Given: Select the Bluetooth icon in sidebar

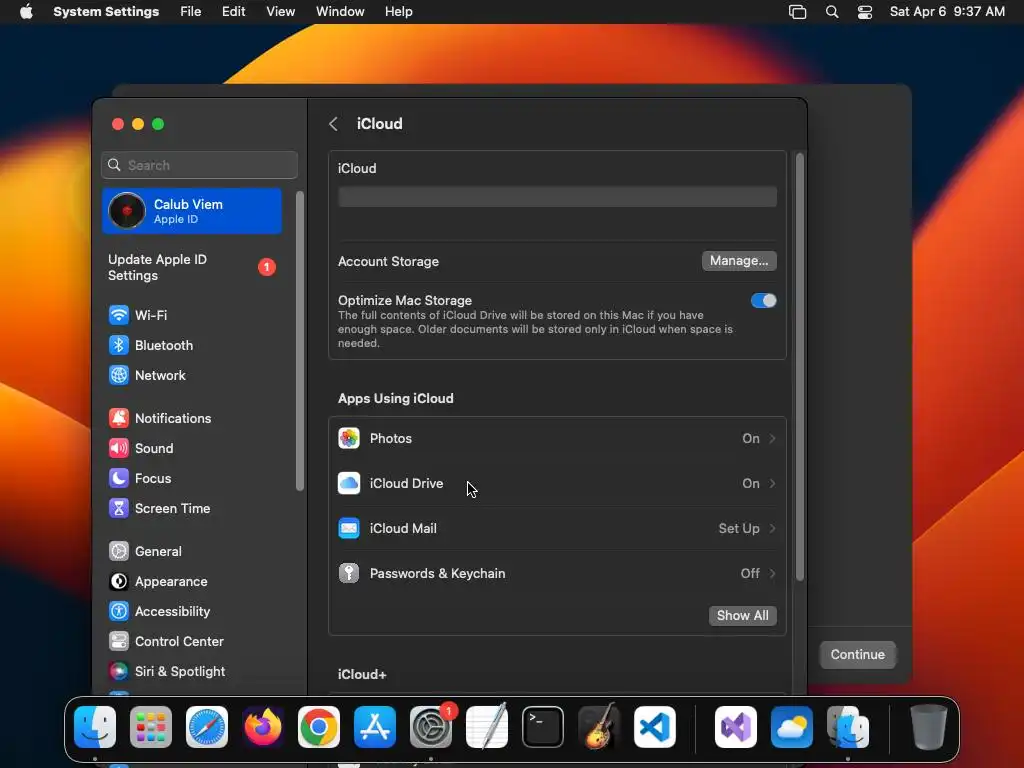Looking at the screenshot, I should [119, 345].
